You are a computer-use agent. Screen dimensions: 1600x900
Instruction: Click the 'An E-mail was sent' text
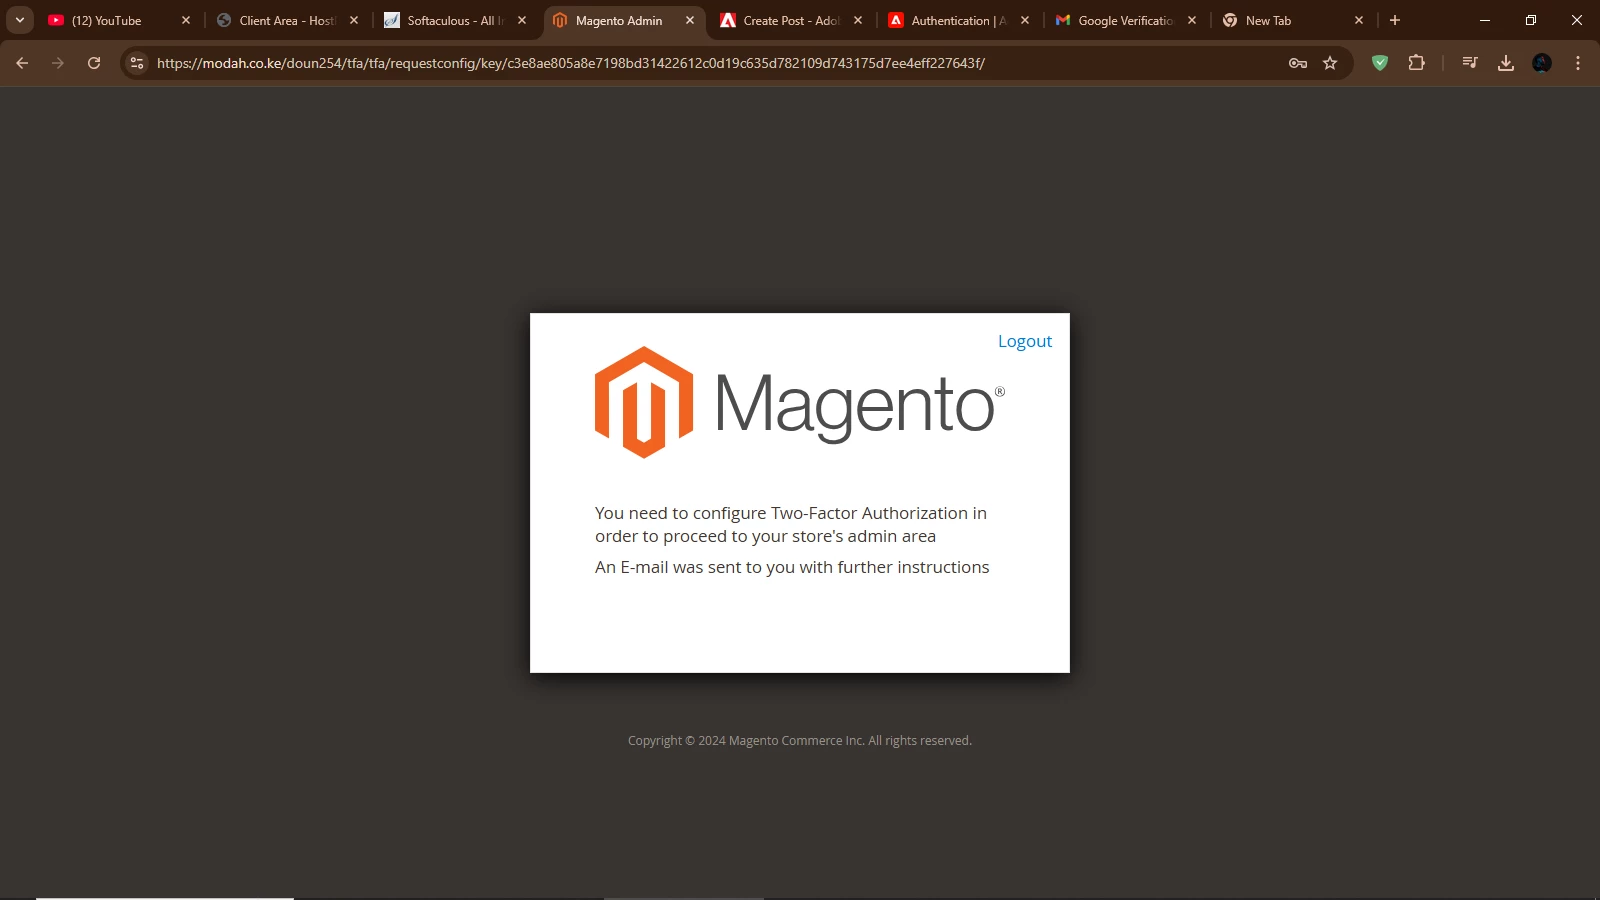tap(792, 567)
